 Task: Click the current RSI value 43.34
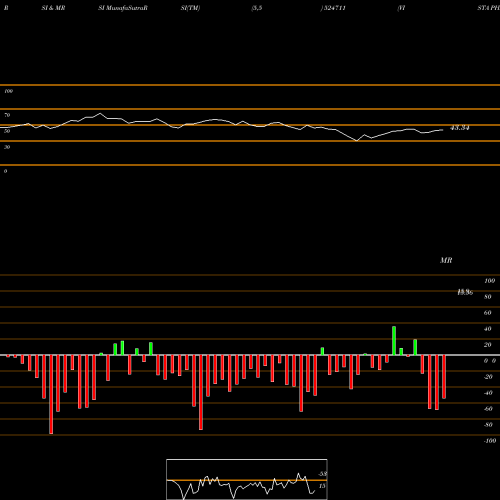460,128
